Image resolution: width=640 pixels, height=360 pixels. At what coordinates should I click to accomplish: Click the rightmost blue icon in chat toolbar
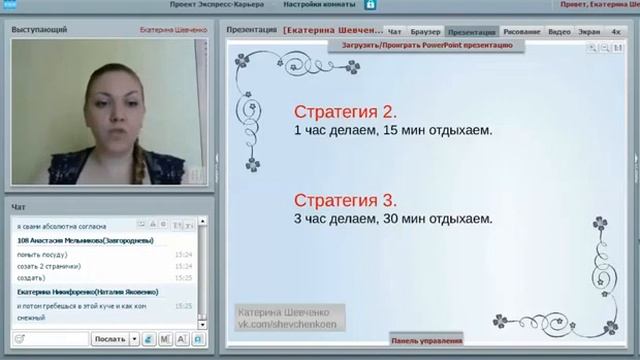[x=198, y=339]
